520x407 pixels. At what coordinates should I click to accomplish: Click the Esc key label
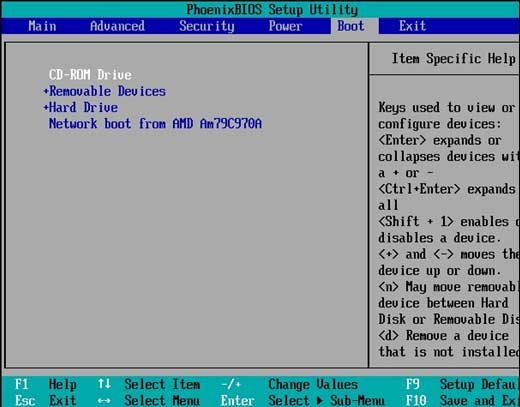coord(25,400)
